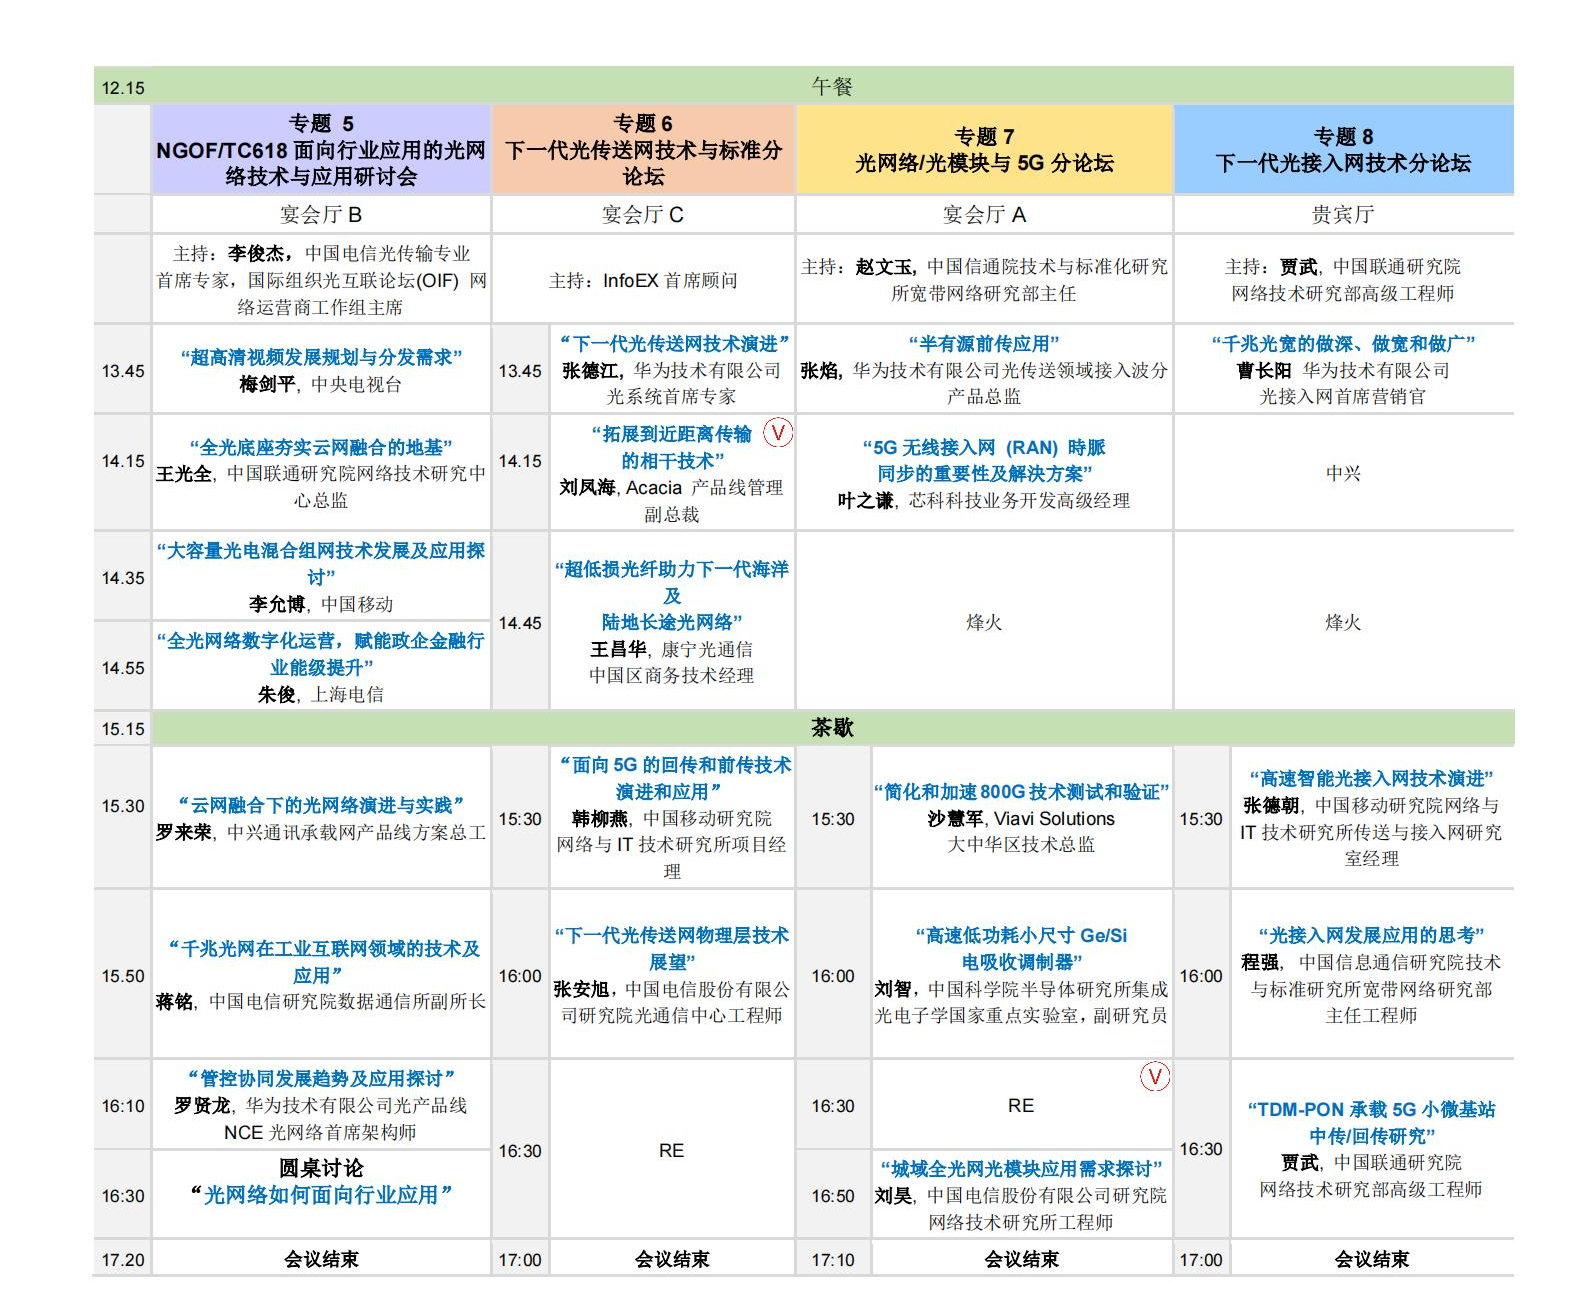Click the 14.45 time cell
The width and height of the screenshot is (1587, 1313).
coord(520,622)
